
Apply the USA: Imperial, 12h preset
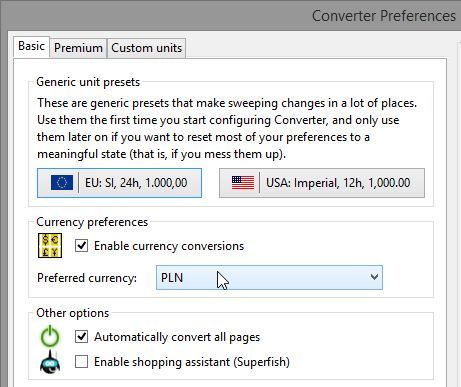[x=322, y=183]
